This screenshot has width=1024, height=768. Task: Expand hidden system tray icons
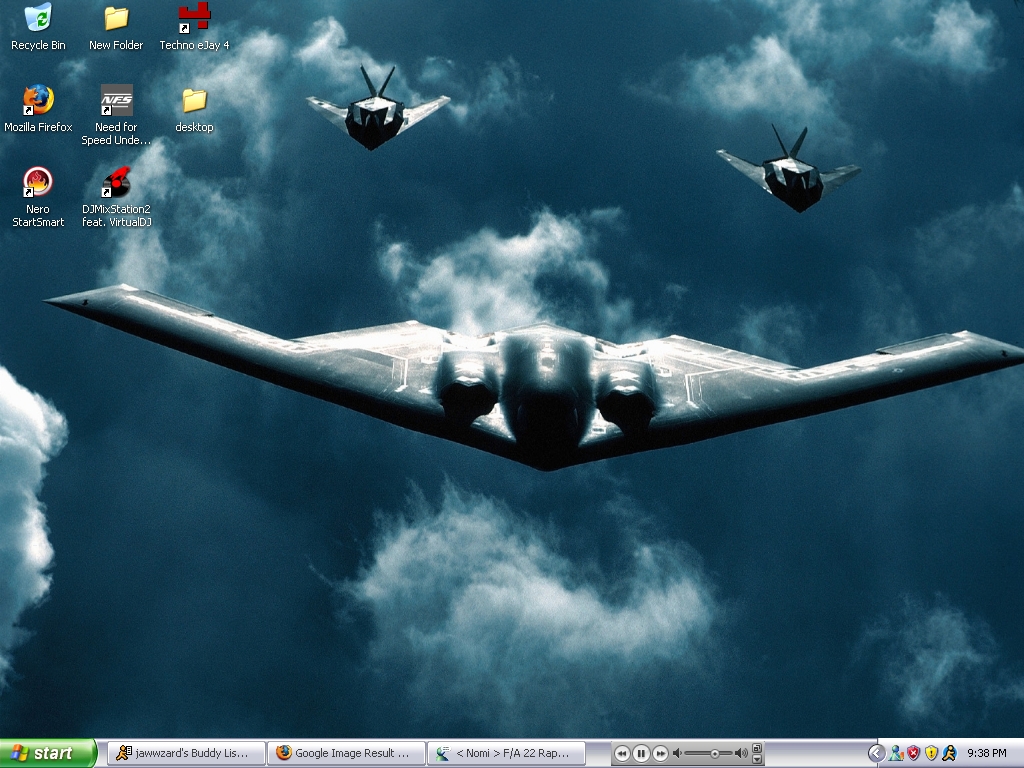(876, 753)
